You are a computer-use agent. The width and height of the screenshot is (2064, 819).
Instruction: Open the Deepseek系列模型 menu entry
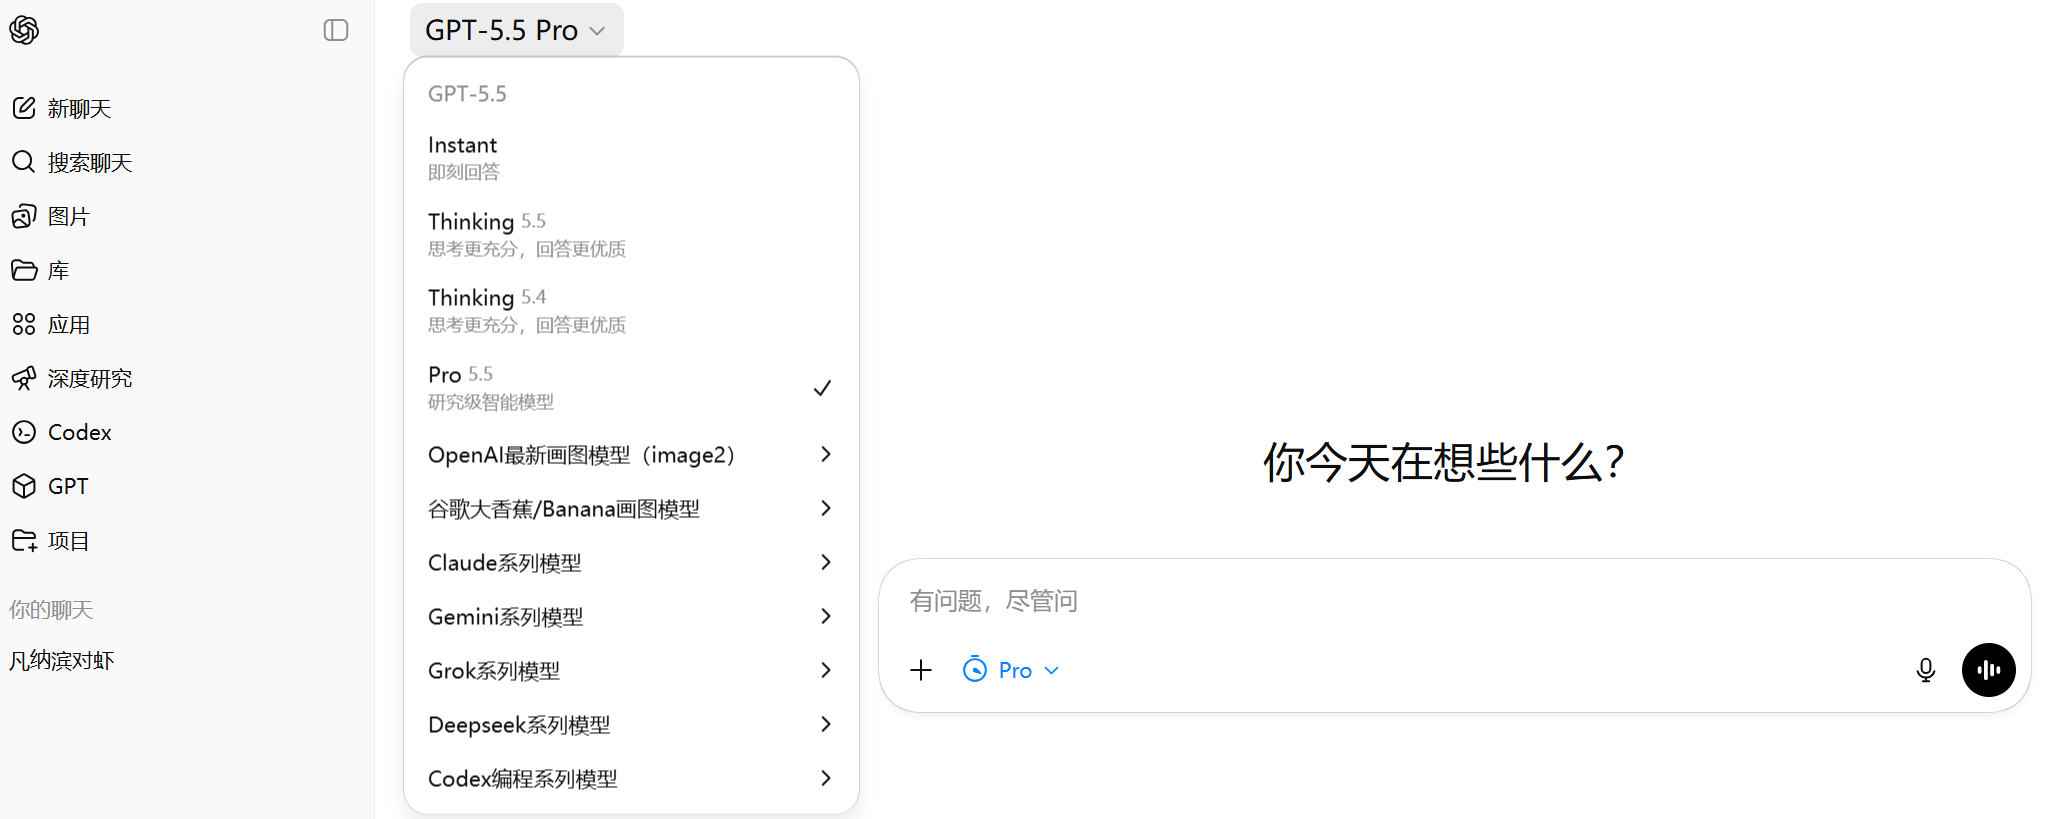click(x=631, y=724)
